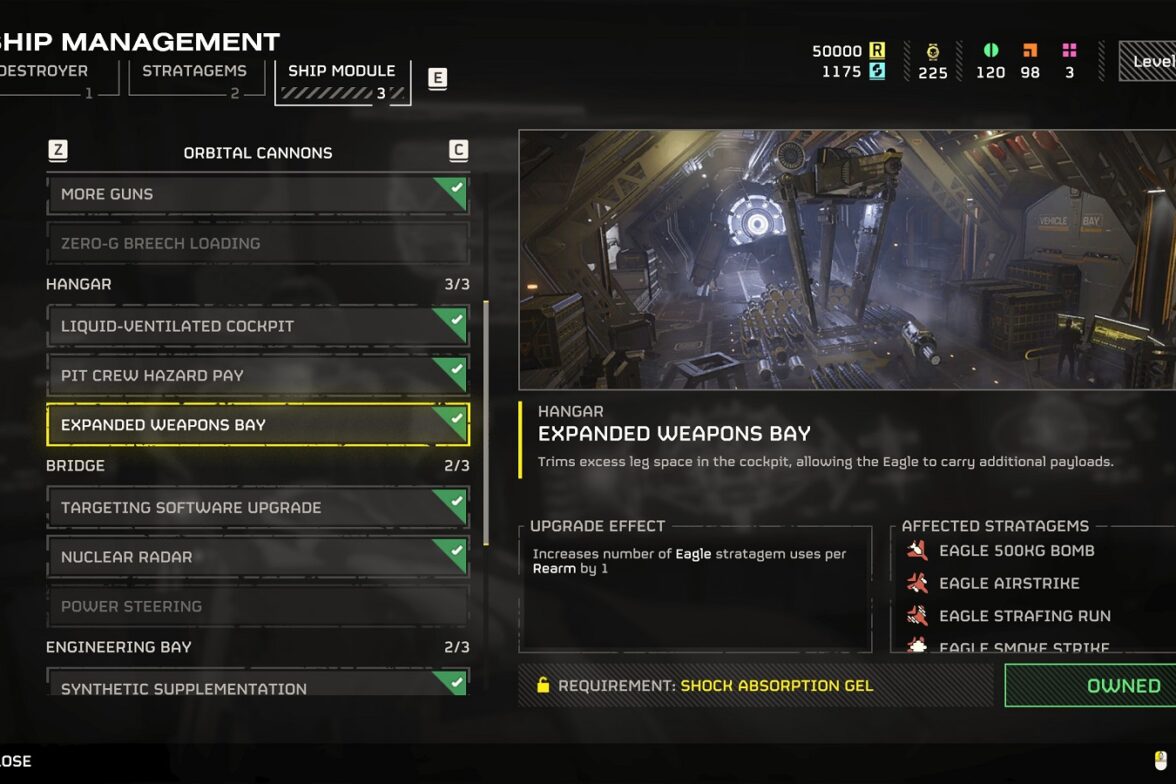
Task: Click the orange rare sample icon
Action: (1030, 50)
